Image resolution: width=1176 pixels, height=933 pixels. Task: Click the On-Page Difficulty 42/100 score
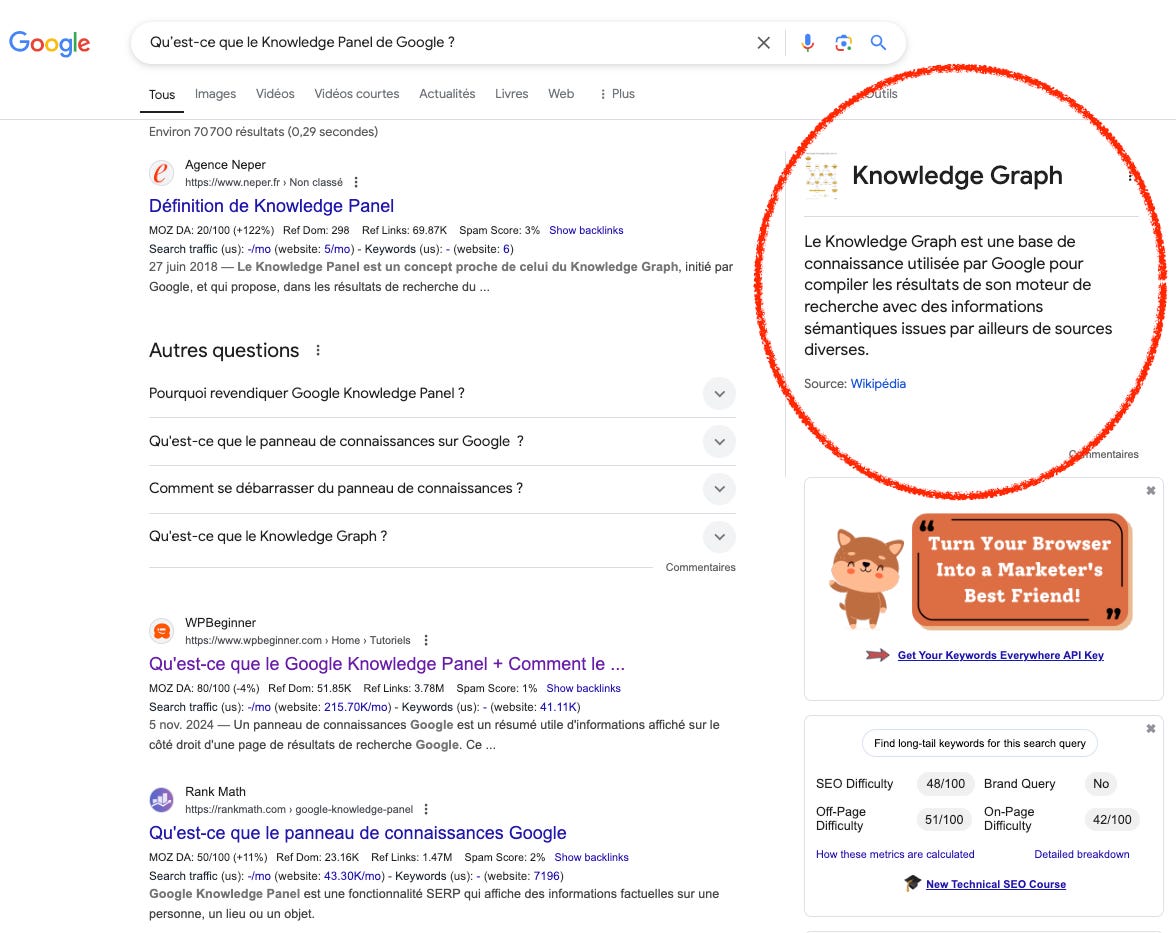[x=1112, y=820]
